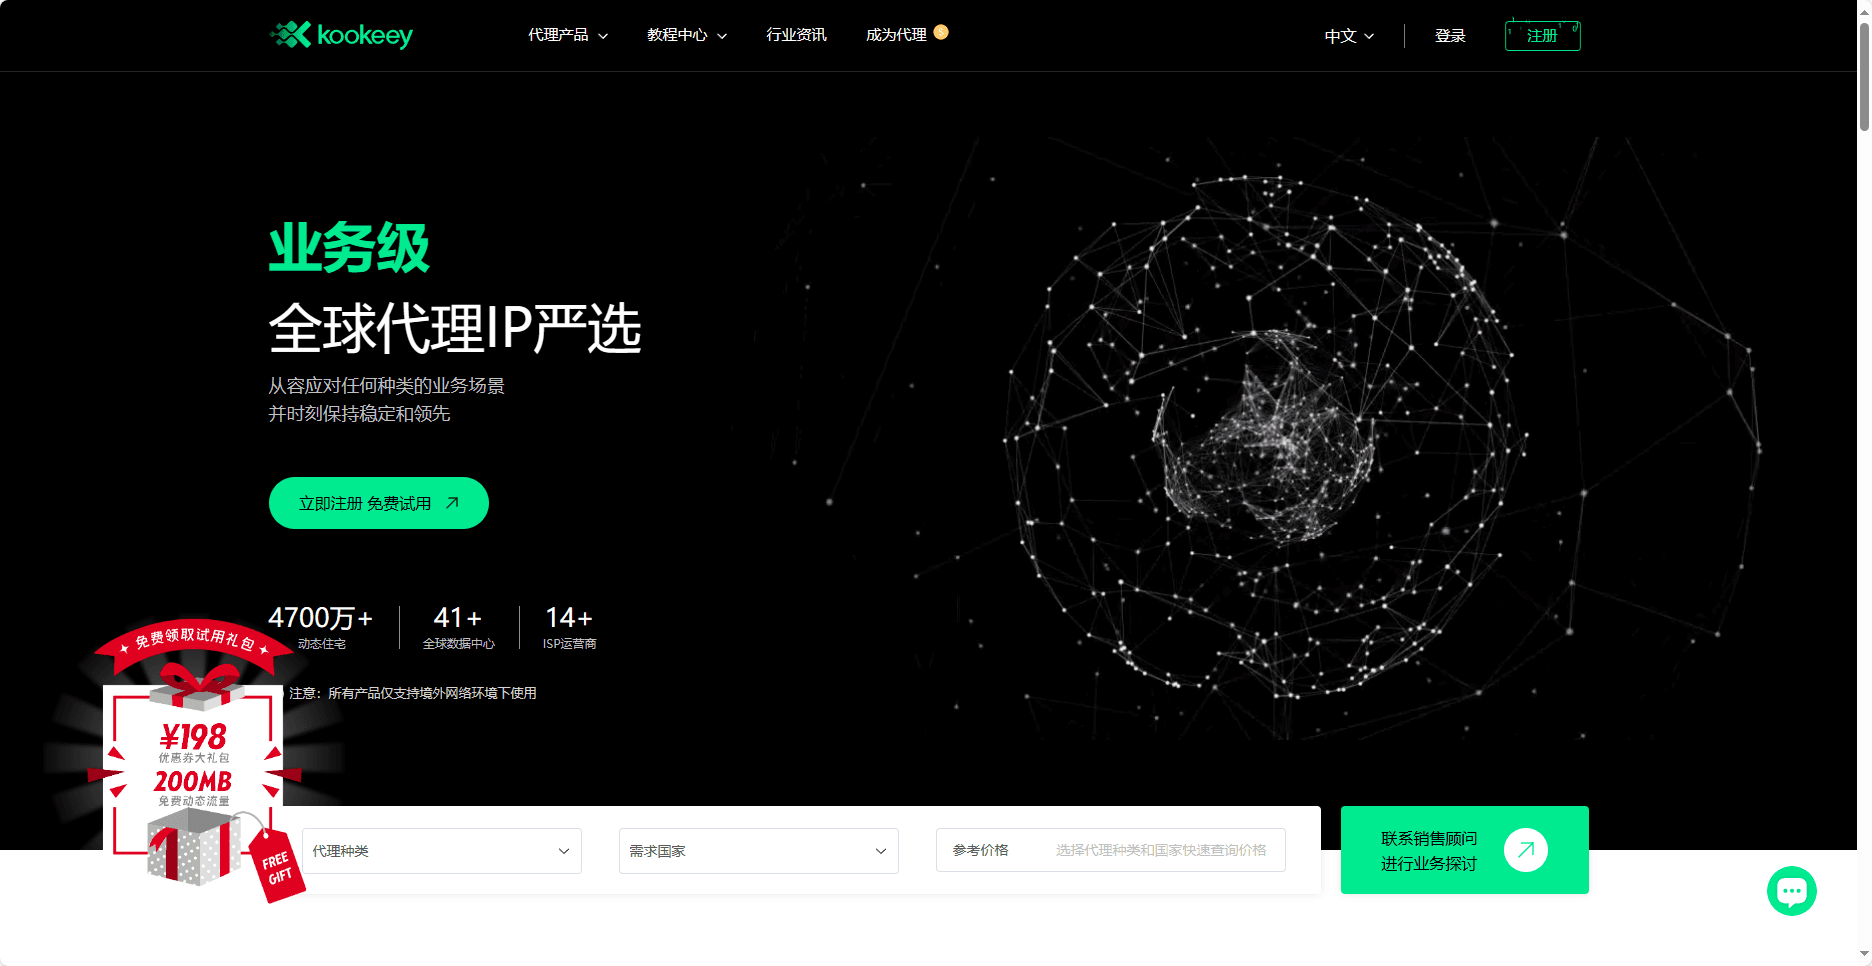This screenshot has height=966, width=1872.
Task: Go to 行业资讯 page
Action: [x=796, y=35]
